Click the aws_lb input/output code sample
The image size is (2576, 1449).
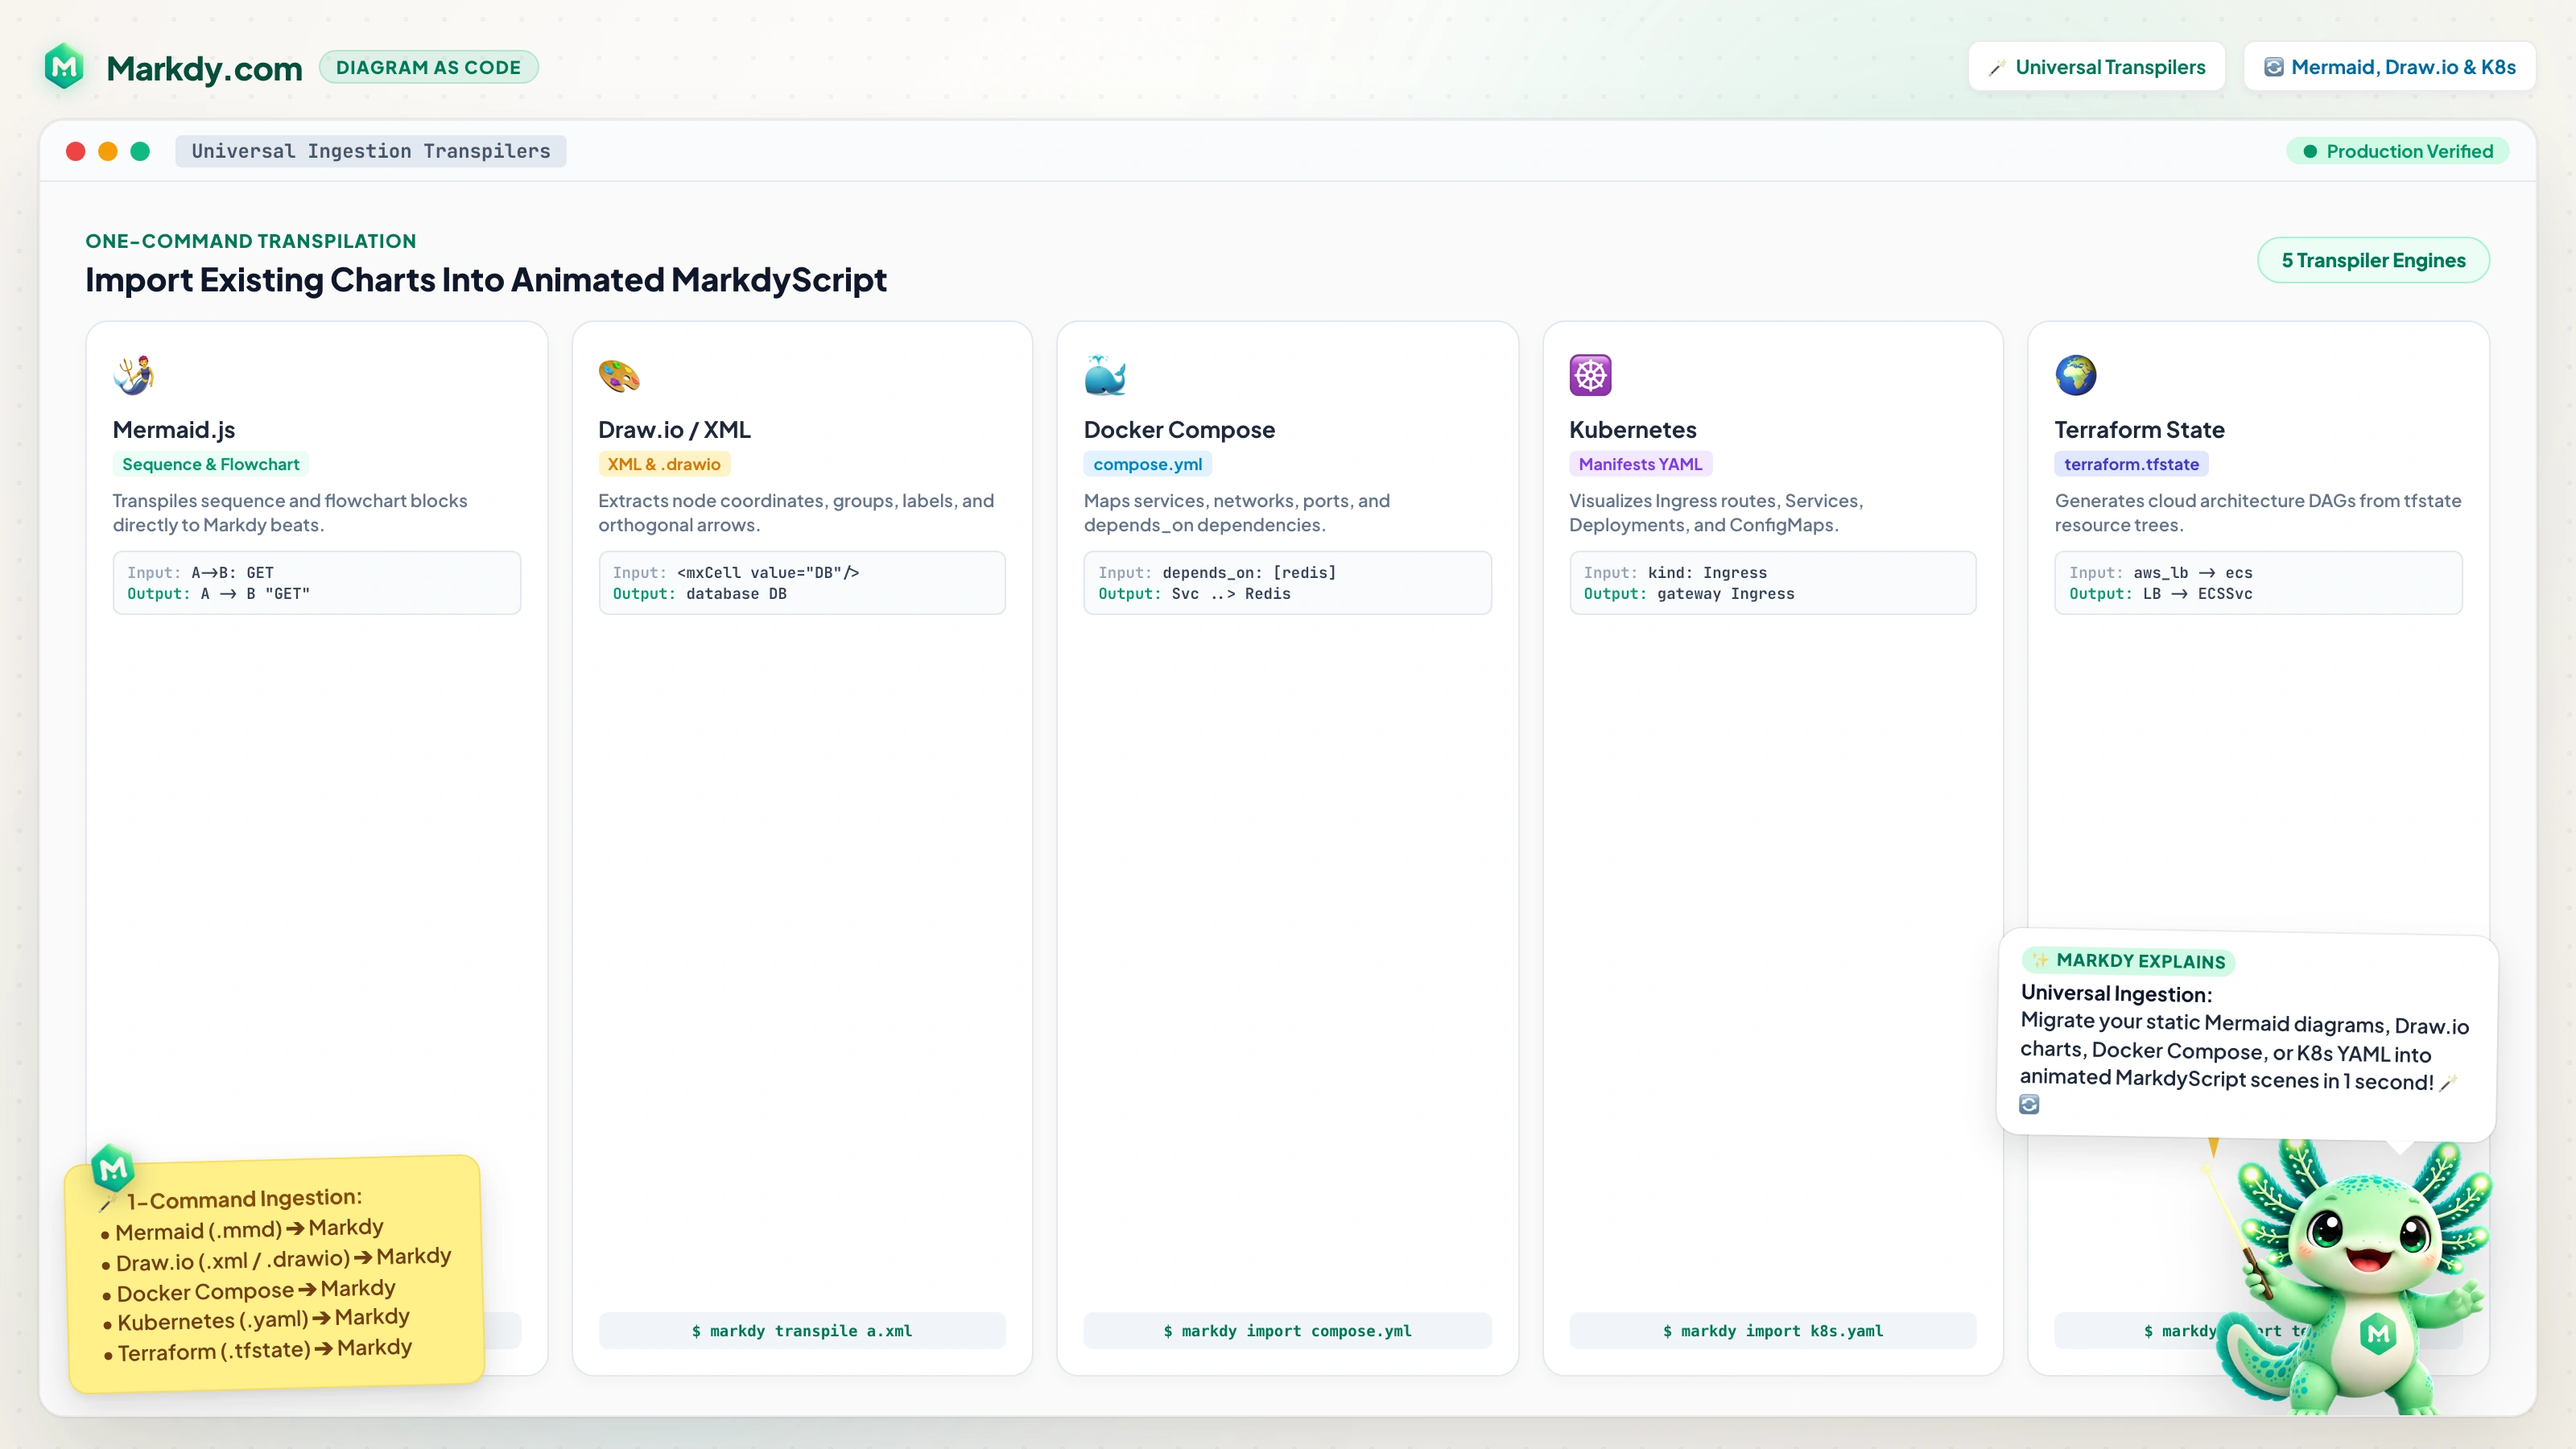2258,583
